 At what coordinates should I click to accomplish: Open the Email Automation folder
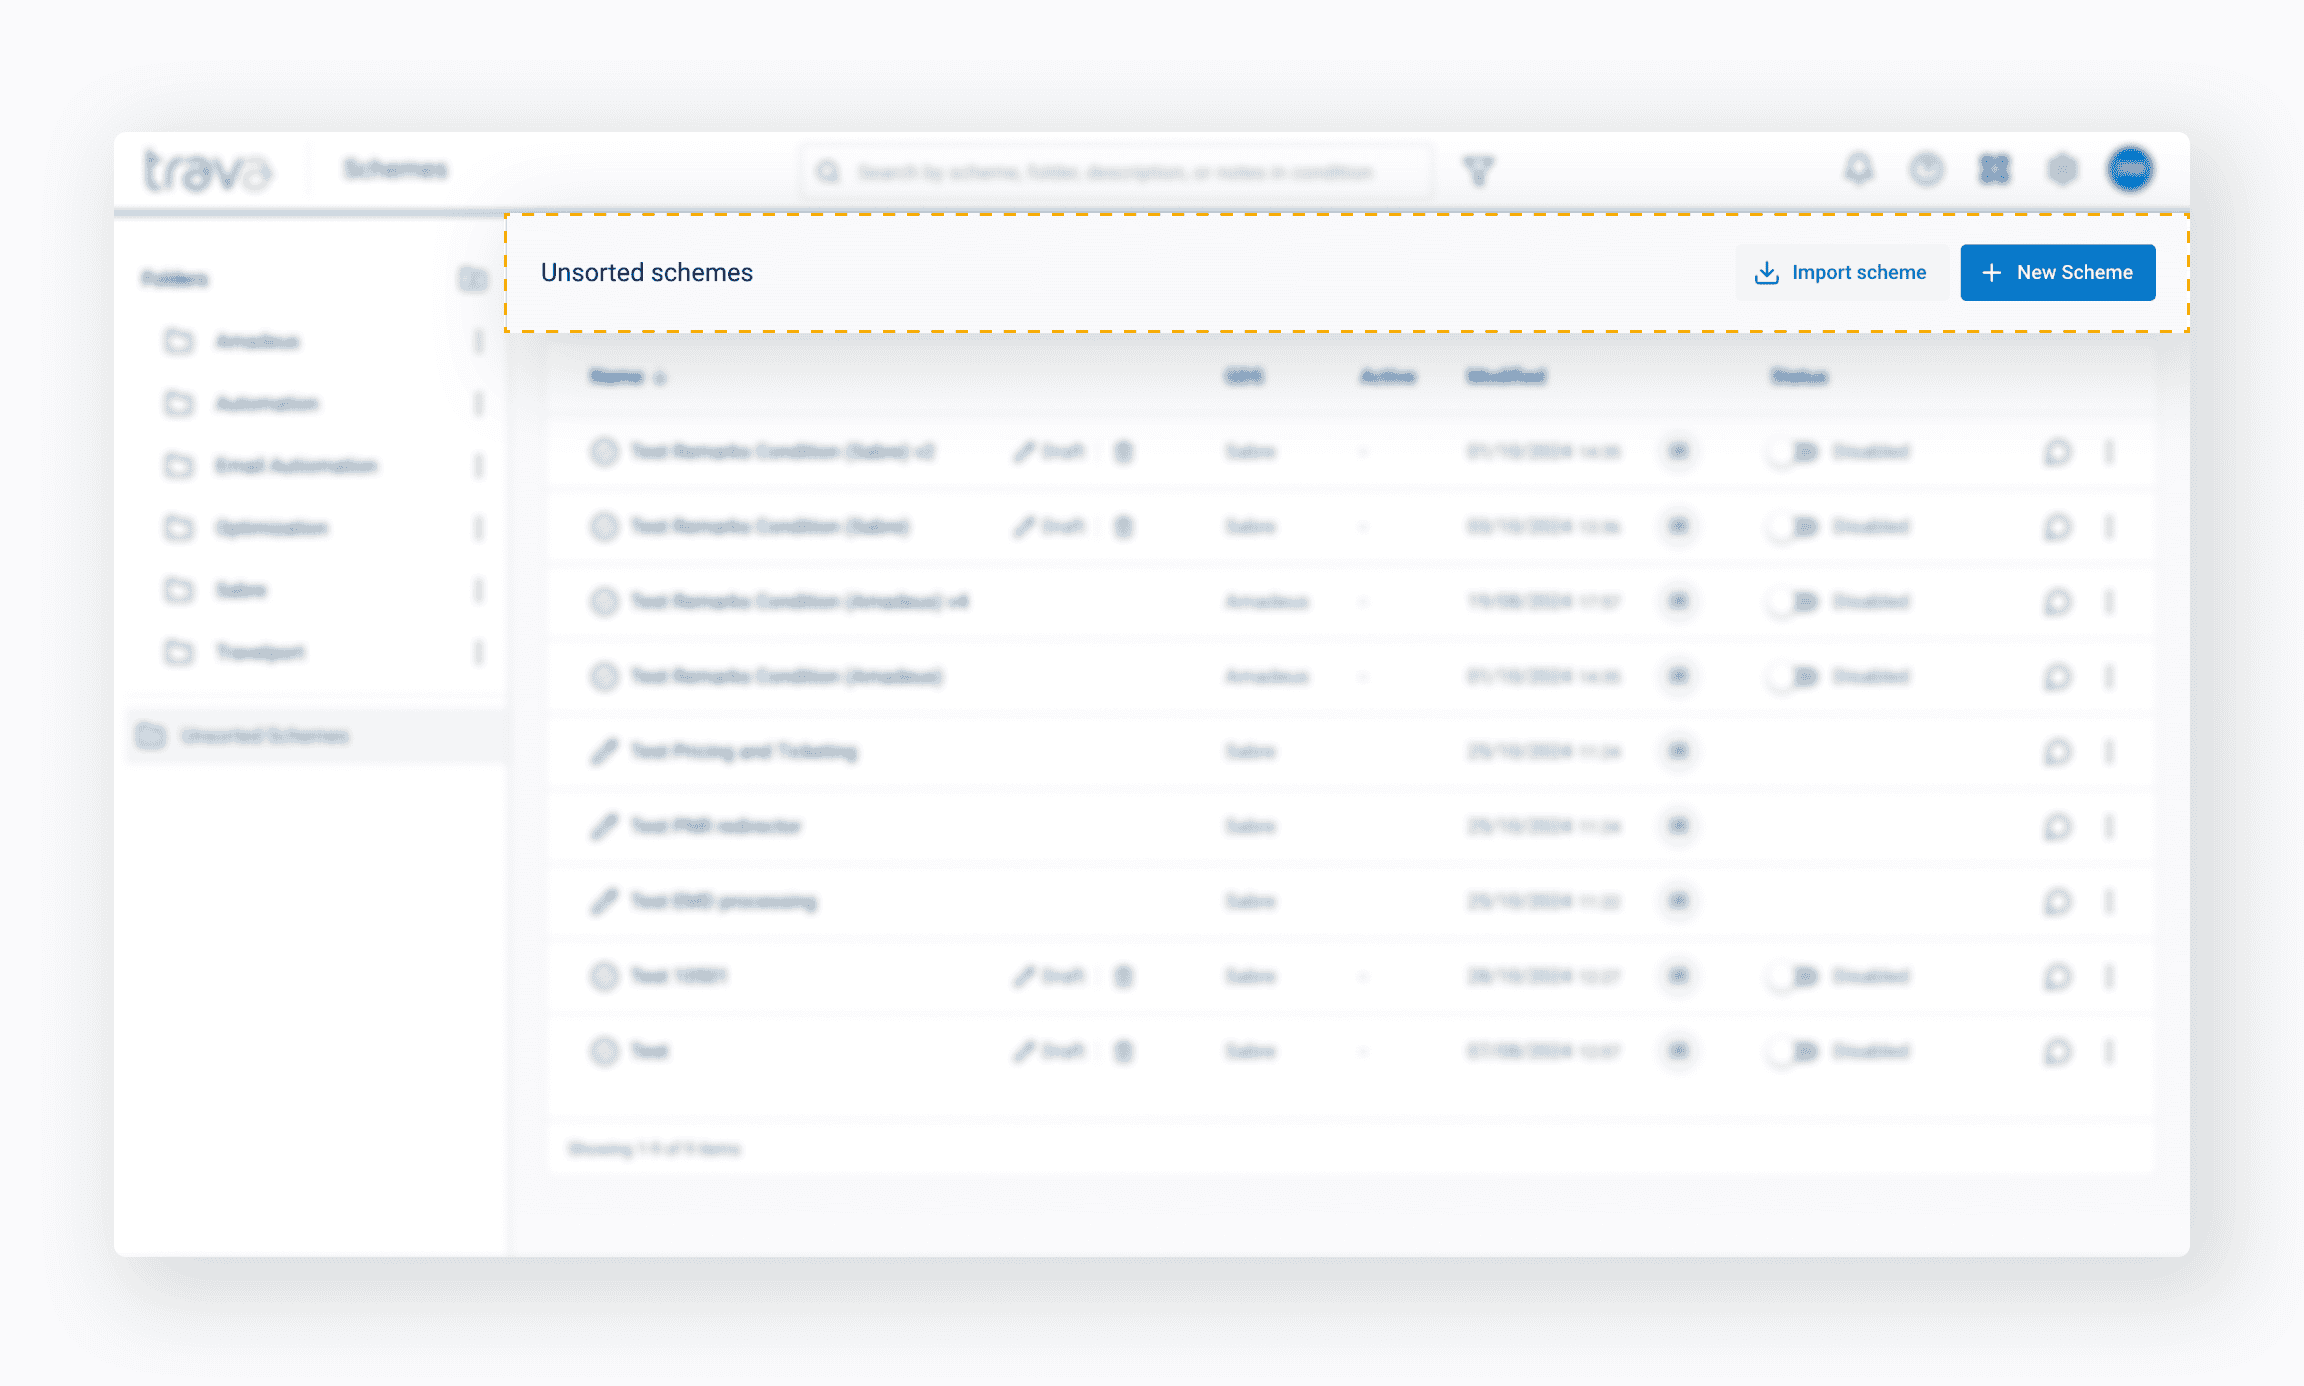pyautogui.click(x=296, y=466)
